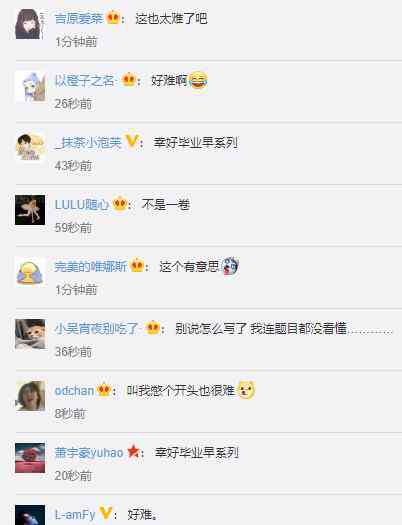The width and height of the screenshot is (402, 525).
Task: Open the dark dancer avatar of LULU随心
Action: (30, 210)
